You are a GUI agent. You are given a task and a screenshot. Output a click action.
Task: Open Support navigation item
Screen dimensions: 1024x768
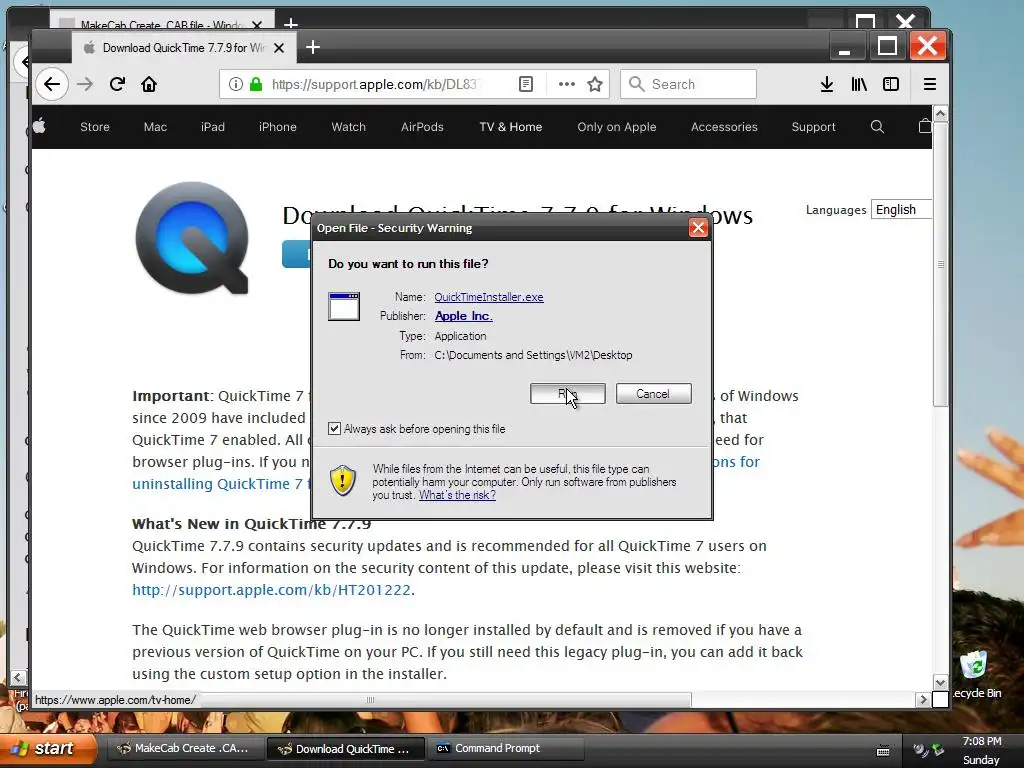pos(813,127)
